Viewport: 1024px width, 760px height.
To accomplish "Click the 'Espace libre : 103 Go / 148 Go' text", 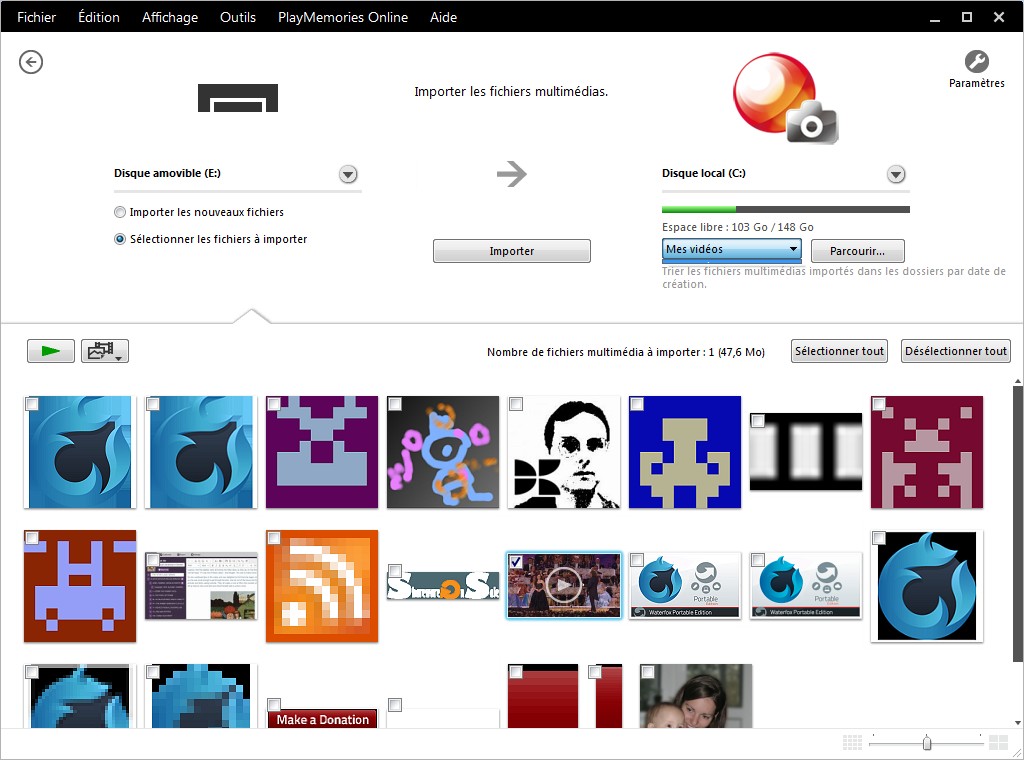I will [737, 227].
